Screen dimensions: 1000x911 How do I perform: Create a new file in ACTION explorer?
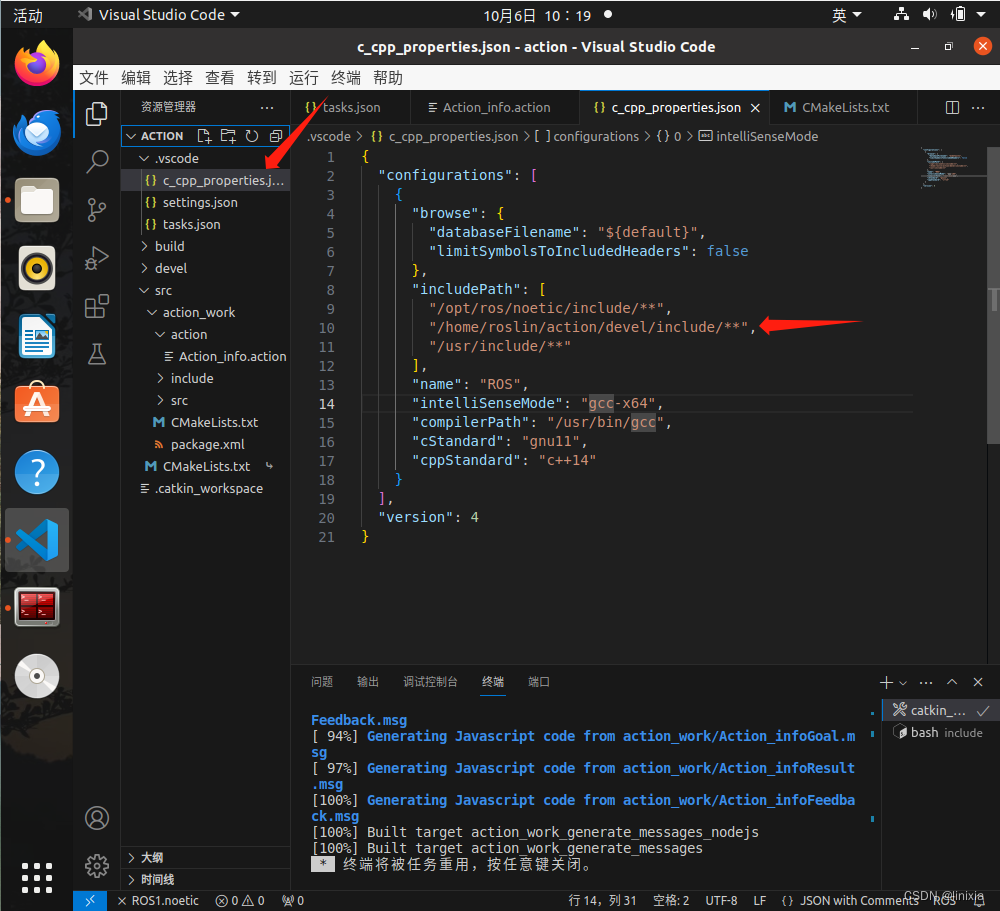point(204,136)
